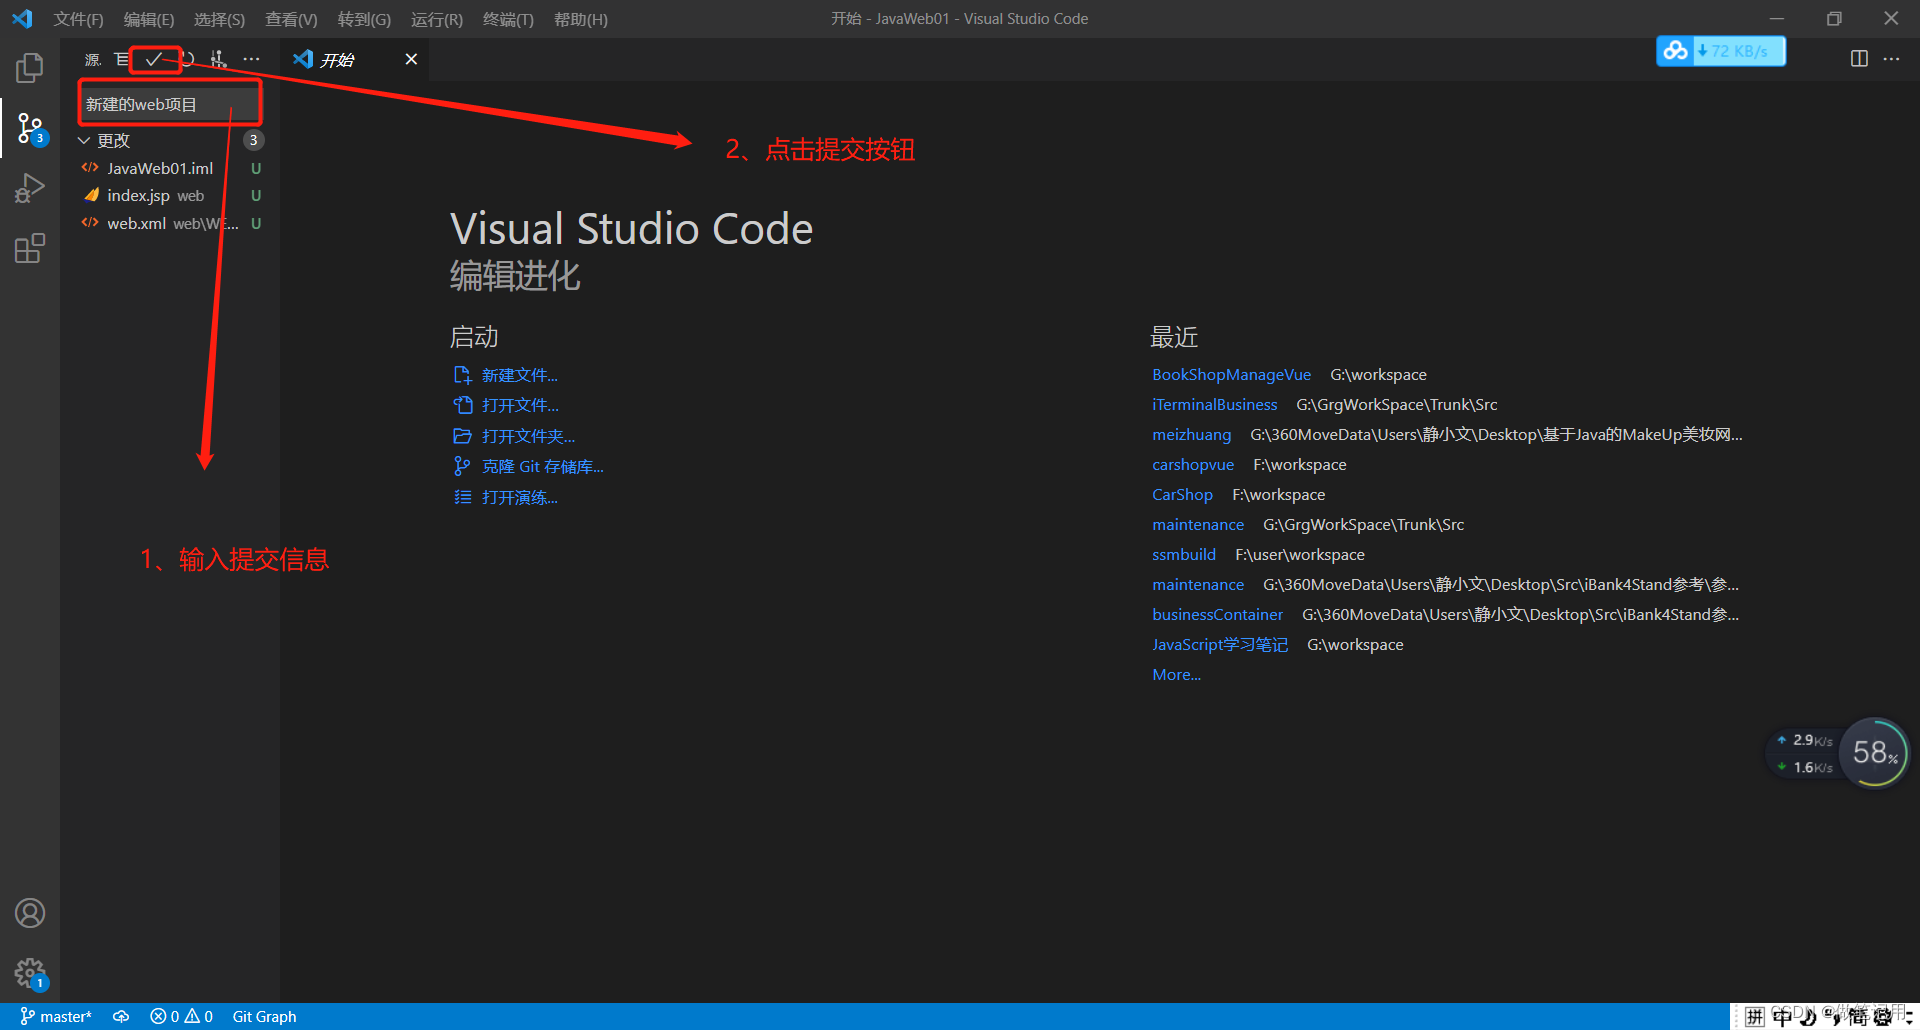Viewport: 1920px width, 1030px height.
Task: Open Git Graph from status bar
Action: coord(264,1016)
